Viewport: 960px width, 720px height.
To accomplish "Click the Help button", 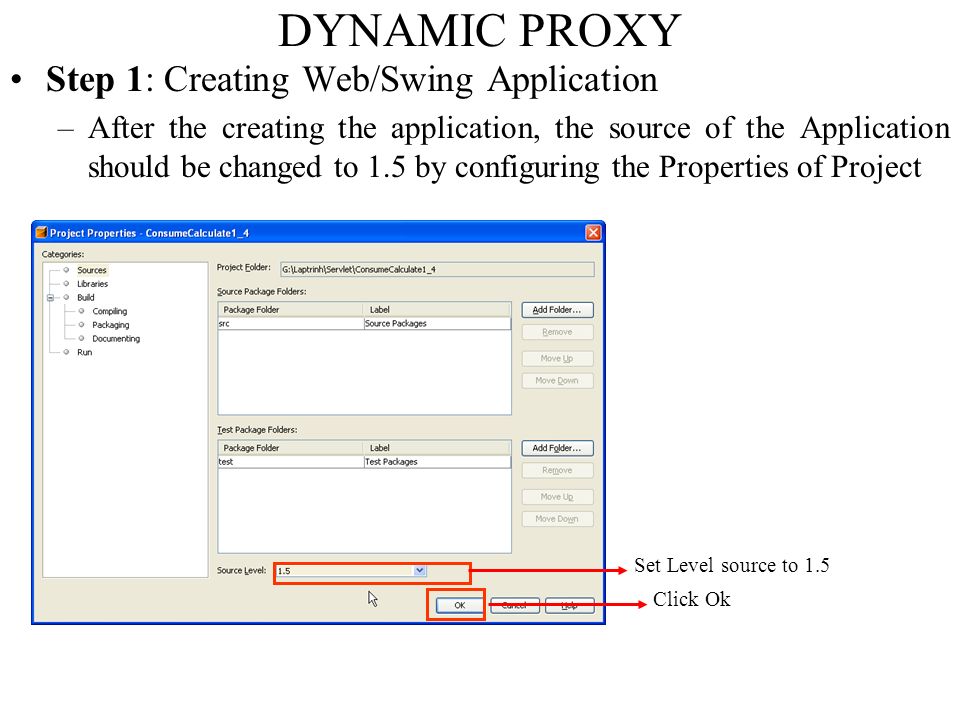I will (570, 606).
